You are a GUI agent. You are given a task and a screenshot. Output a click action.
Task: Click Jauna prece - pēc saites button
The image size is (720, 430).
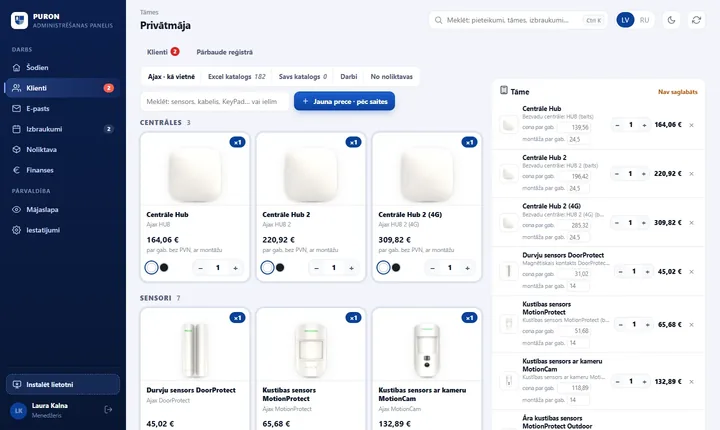(344, 102)
